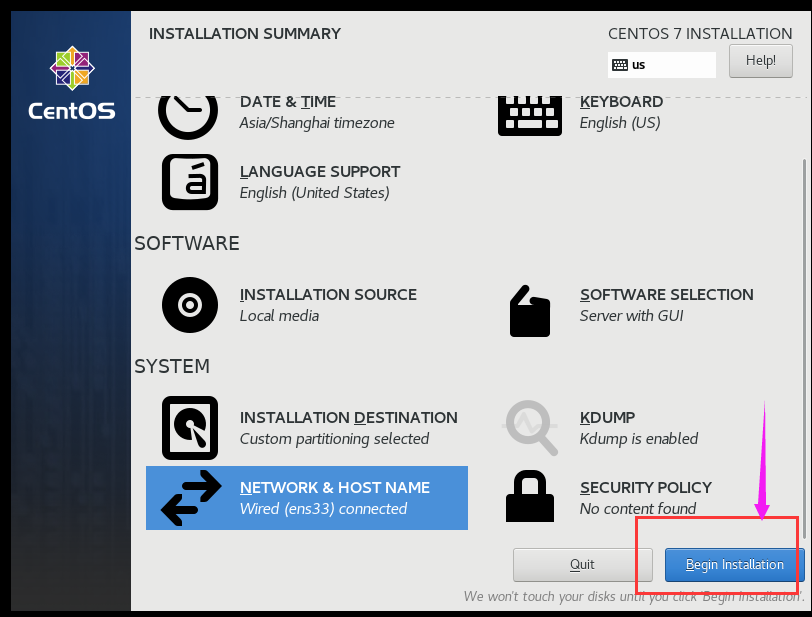This screenshot has width=812, height=617.
Task: Click the Installation Source disc icon
Action: [x=190, y=305]
